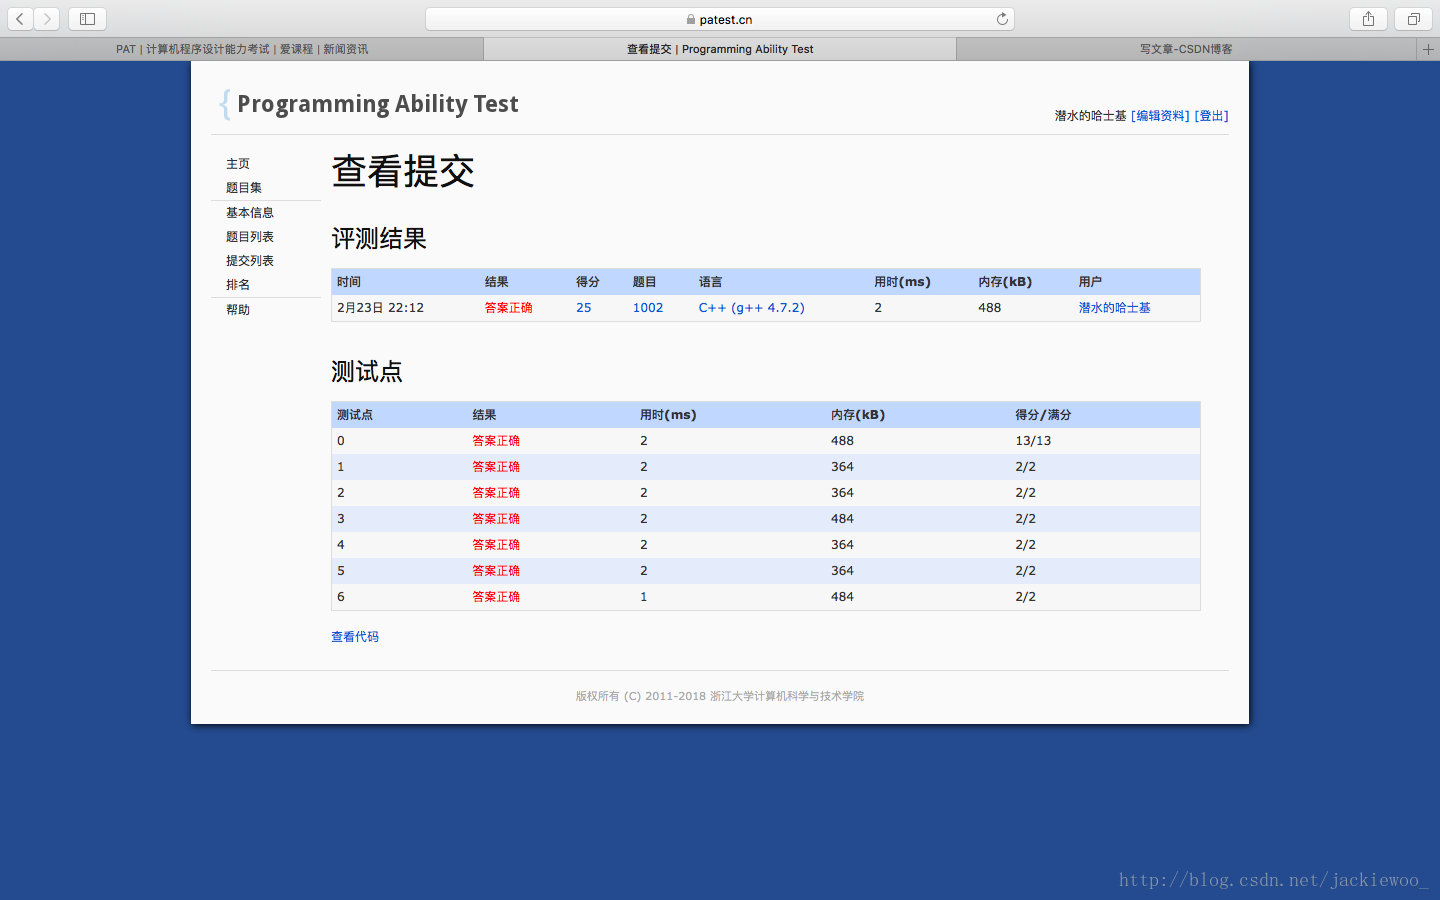Switch to the 写文章-CSDN博客 tab

click(x=1186, y=49)
